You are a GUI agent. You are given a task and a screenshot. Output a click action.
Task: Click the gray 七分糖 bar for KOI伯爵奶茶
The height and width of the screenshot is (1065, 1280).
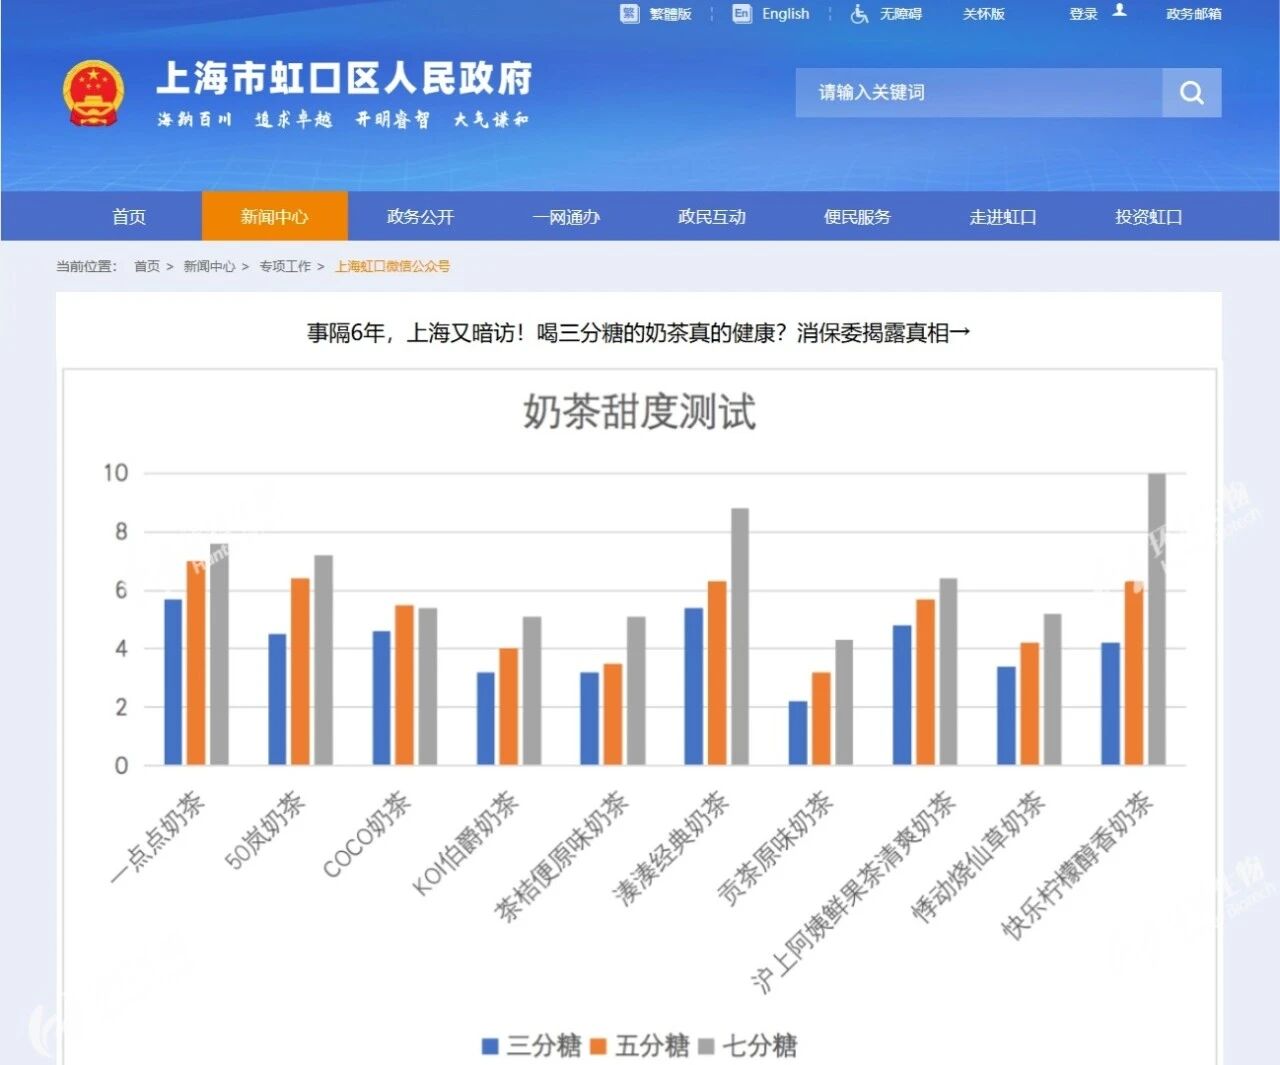coord(532,691)
